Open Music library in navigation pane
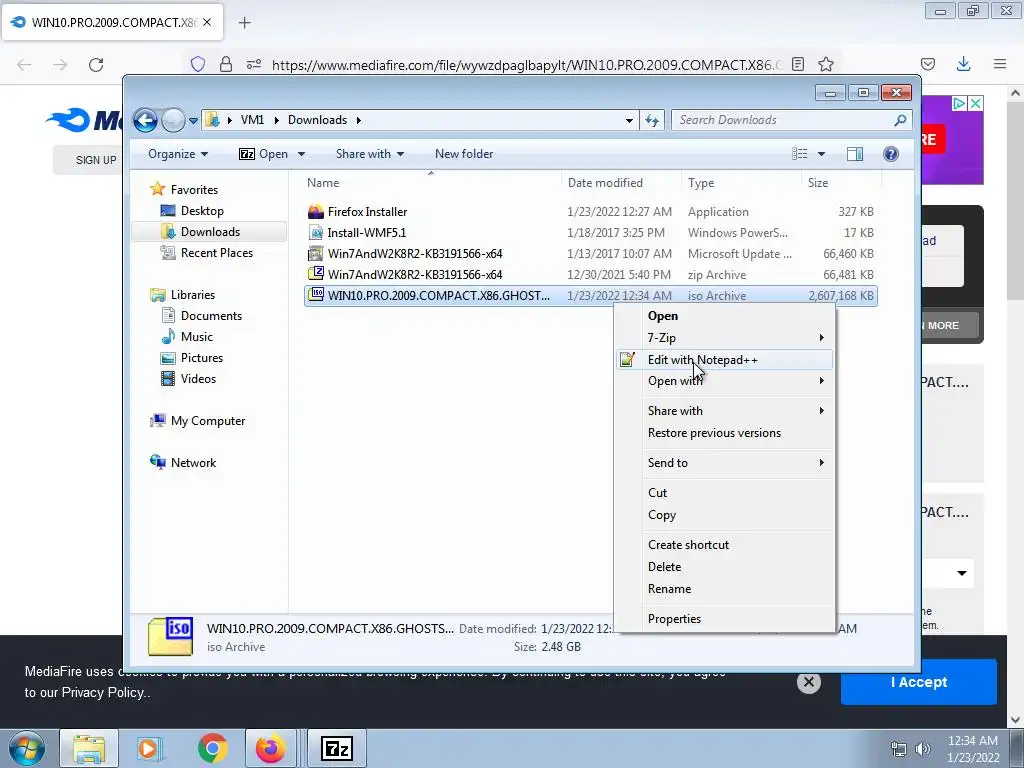This screenshot has width=1024, height=768. click(197, 337)
